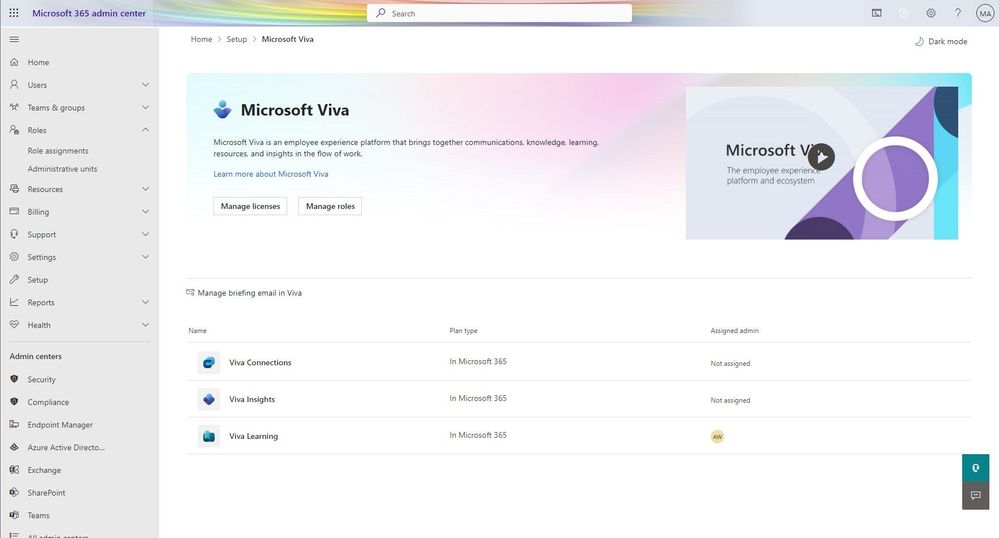Open the teal help assistant button

click(x=975, y=468)
